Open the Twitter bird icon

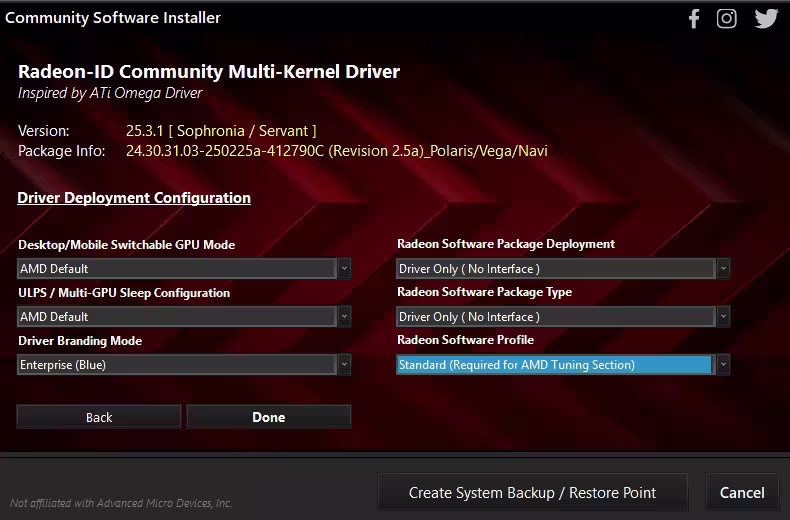coord(766,19)
